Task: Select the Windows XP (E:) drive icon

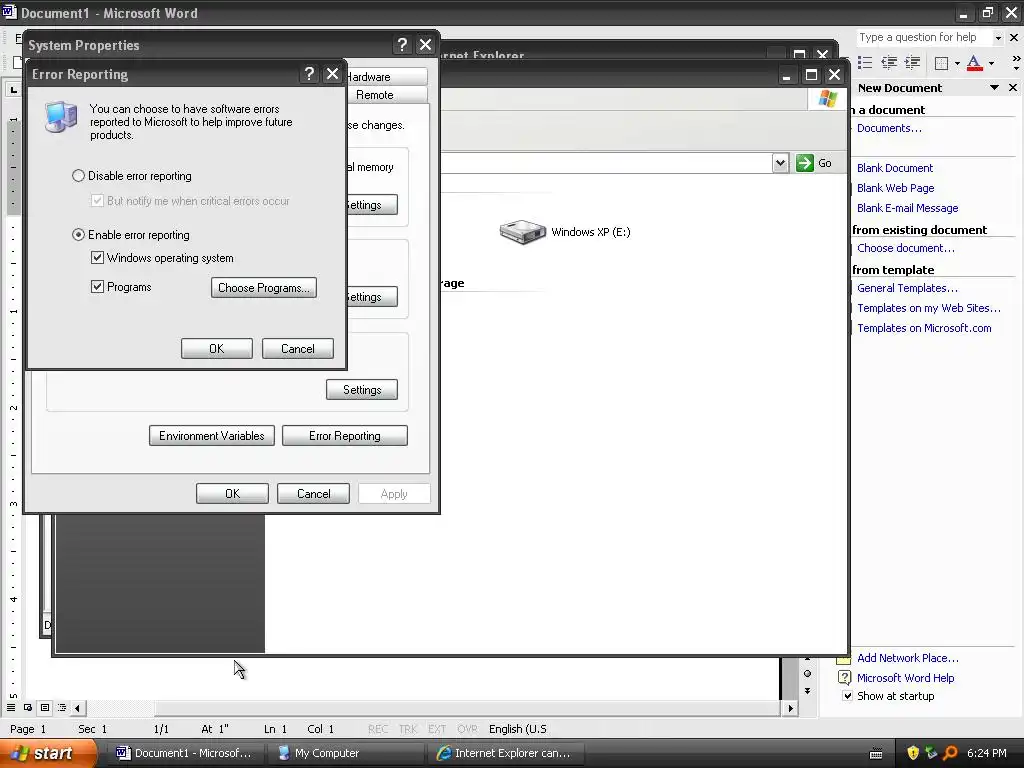Action: tap(522, 232)
